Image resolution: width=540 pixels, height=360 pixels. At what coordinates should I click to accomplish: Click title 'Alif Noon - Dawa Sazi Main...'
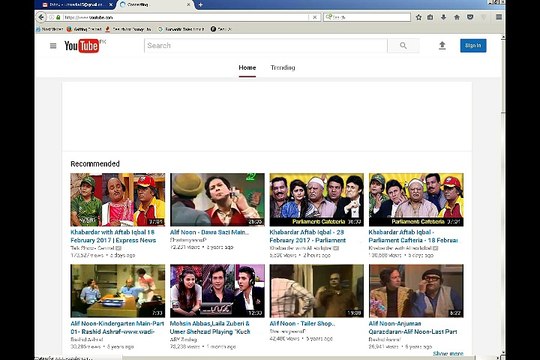tap(209, 232)
